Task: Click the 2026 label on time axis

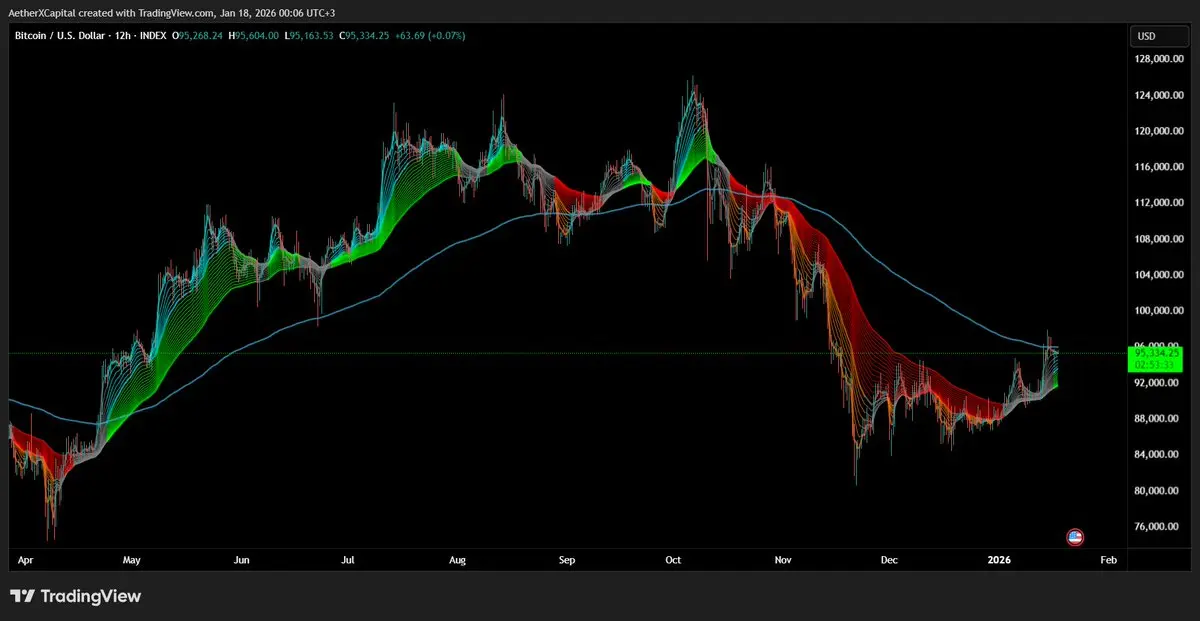Action: point(1000,561)
